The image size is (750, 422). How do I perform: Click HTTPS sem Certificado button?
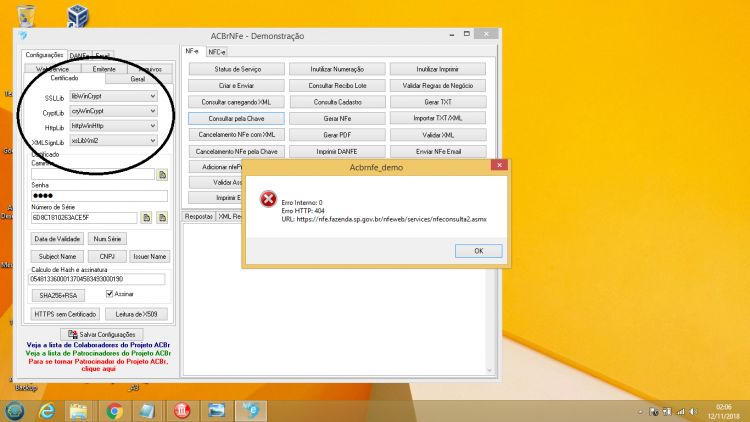click(x=66, y=314)
